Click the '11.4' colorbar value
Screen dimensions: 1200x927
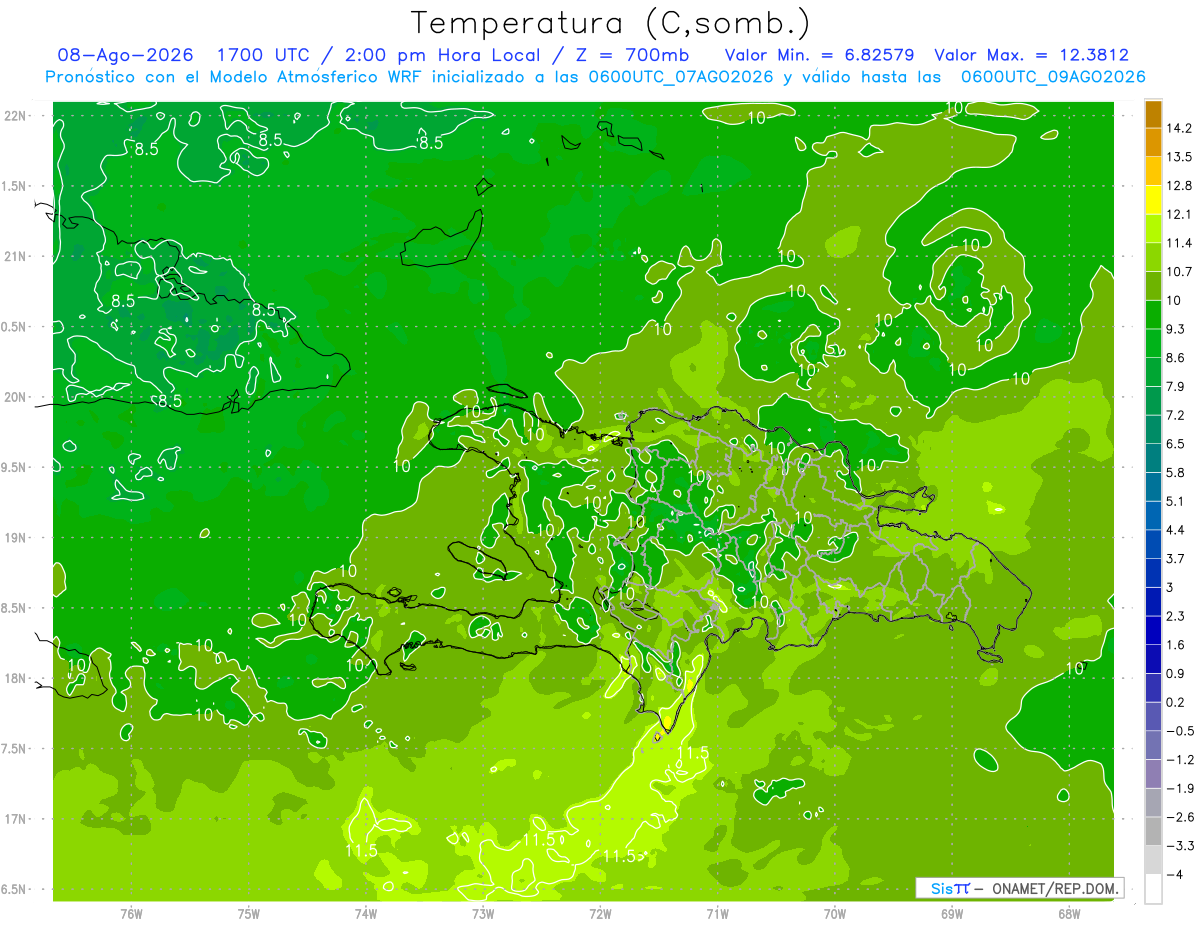point(1181,243)
